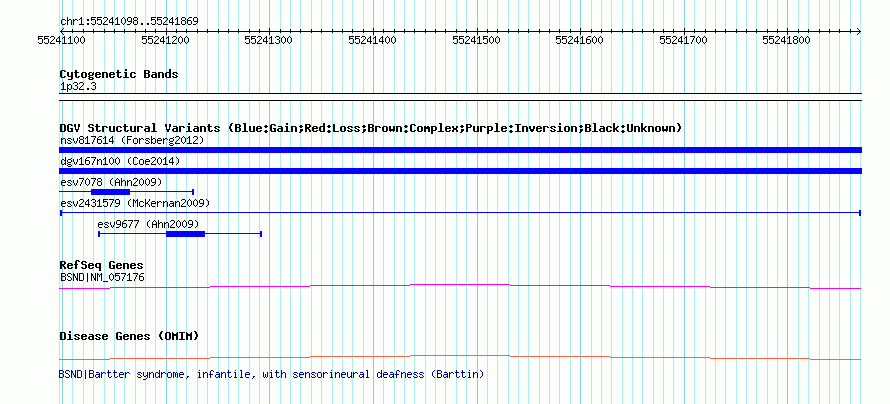The image size is (890, 404).
Task: Click the RefSeq Genes track title
Action: (102, 265)
